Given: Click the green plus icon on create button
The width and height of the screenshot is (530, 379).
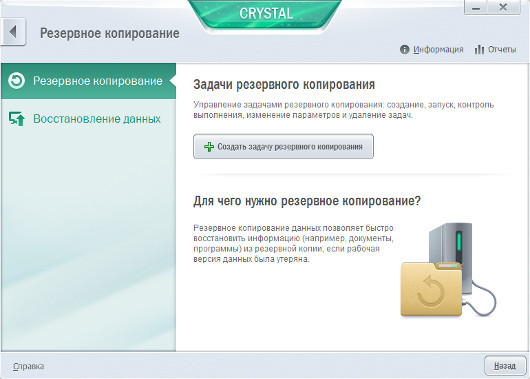Looking at the screenshot, I should tap(209, 147).
